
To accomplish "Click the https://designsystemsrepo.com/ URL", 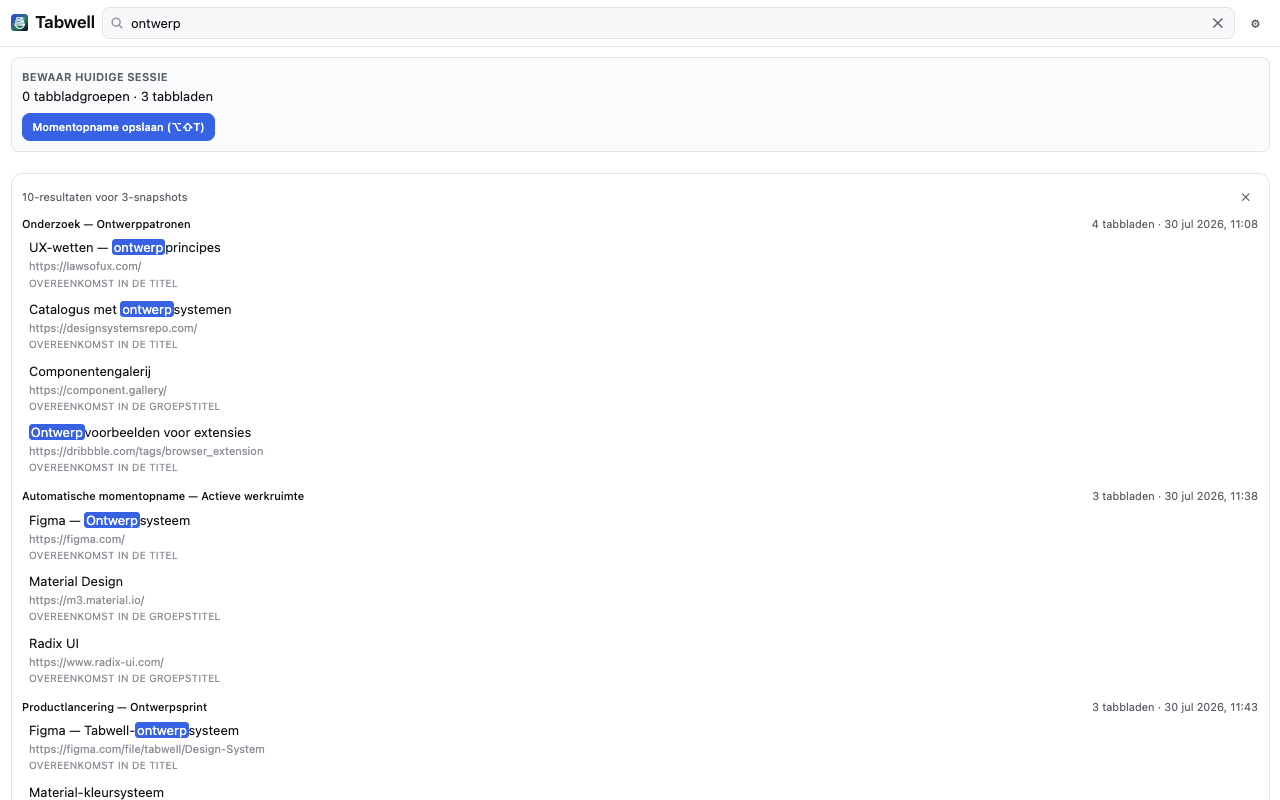I will (113, 328).
